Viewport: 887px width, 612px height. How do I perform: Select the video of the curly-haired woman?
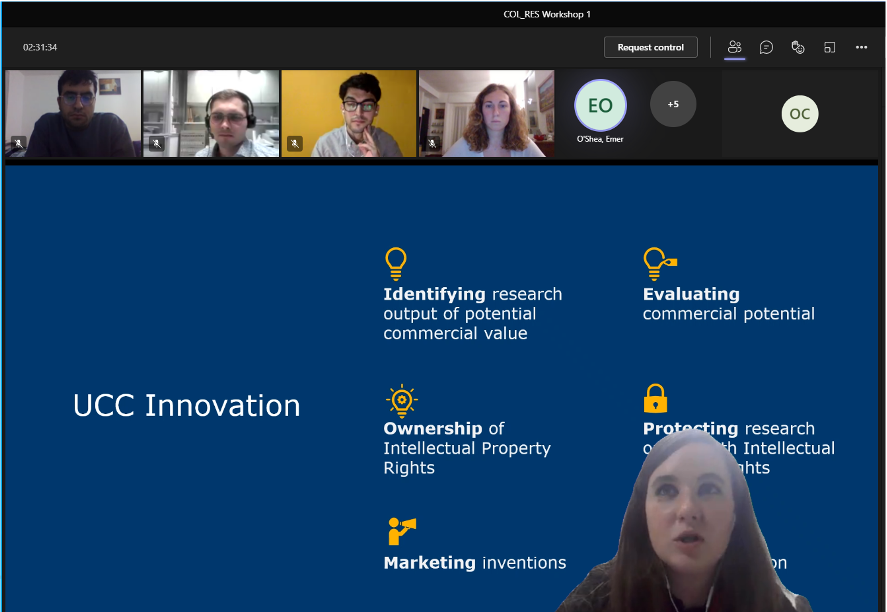coord(486,113)
